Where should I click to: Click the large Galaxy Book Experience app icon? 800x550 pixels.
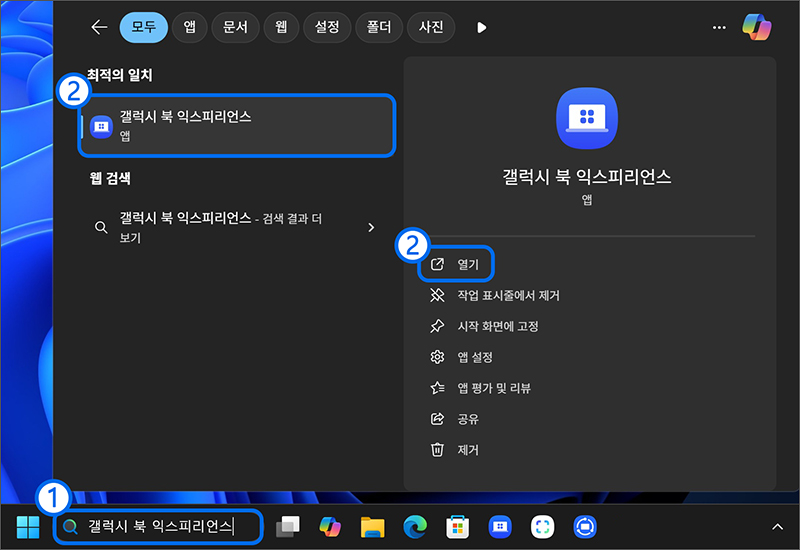click(587, 118)
